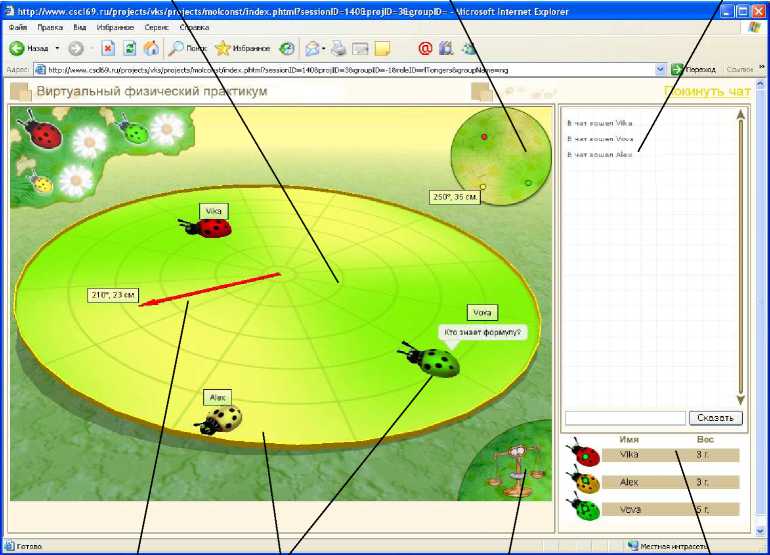This screenshot has width=770, height=555.
Task: Expand the address bar dropdown arrow
Action: pos(660,70)
